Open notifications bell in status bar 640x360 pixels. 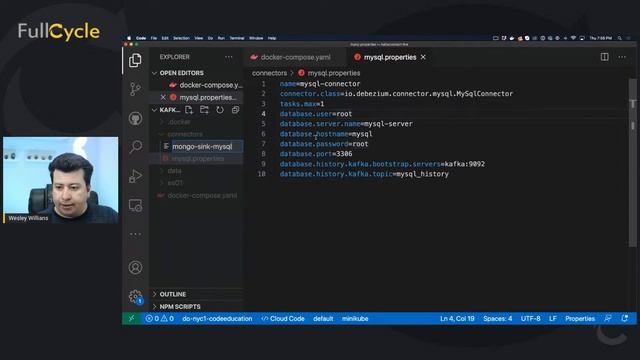[x=624, y=318]
